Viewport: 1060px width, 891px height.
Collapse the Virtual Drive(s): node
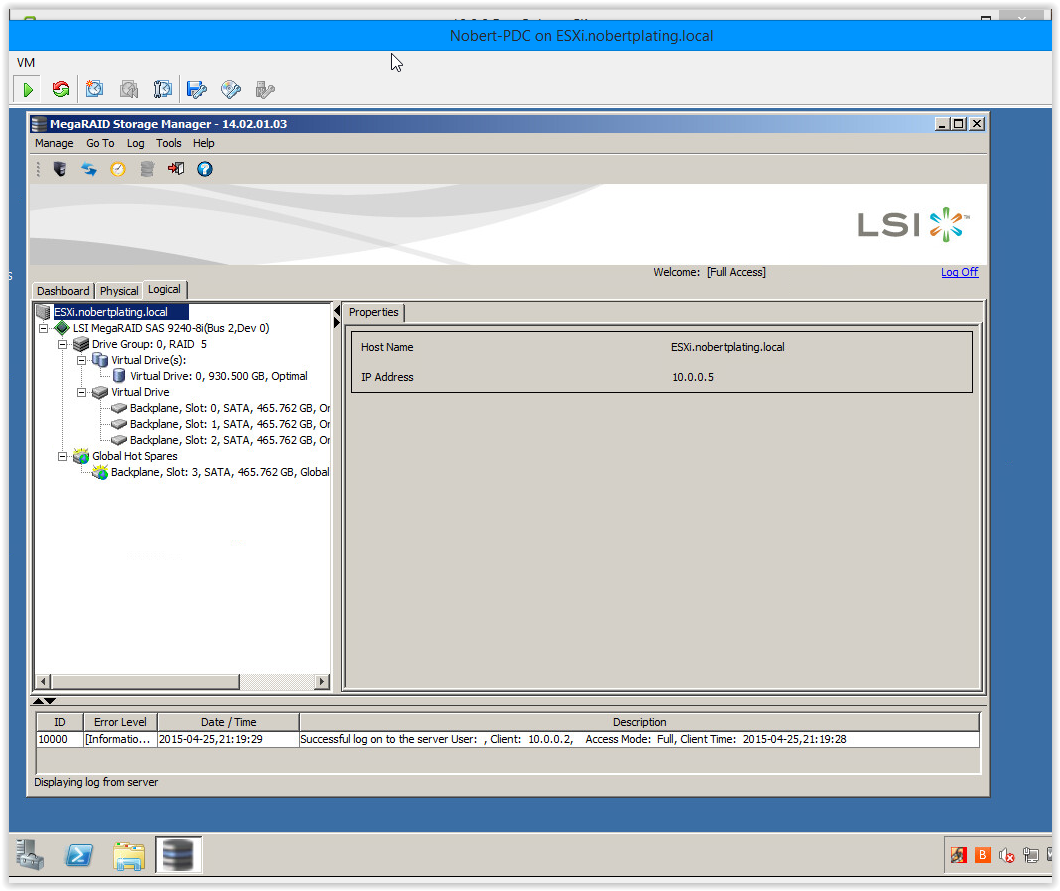81,360
